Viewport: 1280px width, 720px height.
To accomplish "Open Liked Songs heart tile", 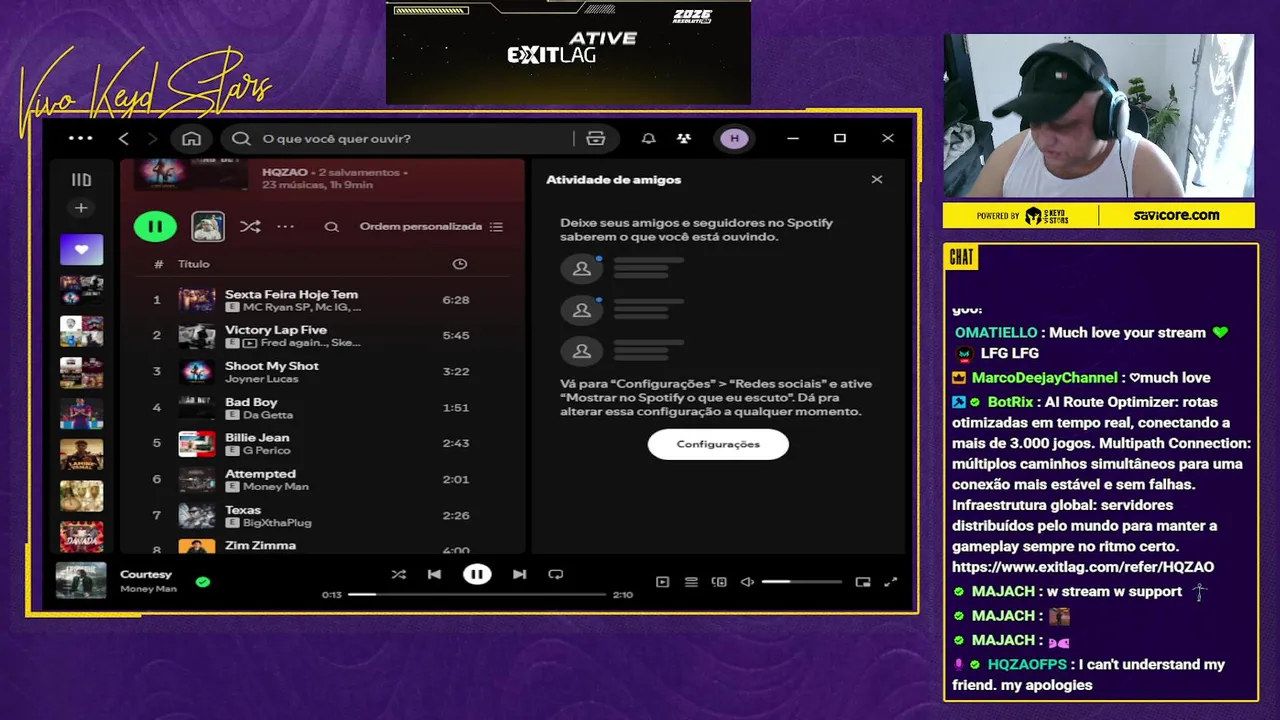I will (81, 249).
